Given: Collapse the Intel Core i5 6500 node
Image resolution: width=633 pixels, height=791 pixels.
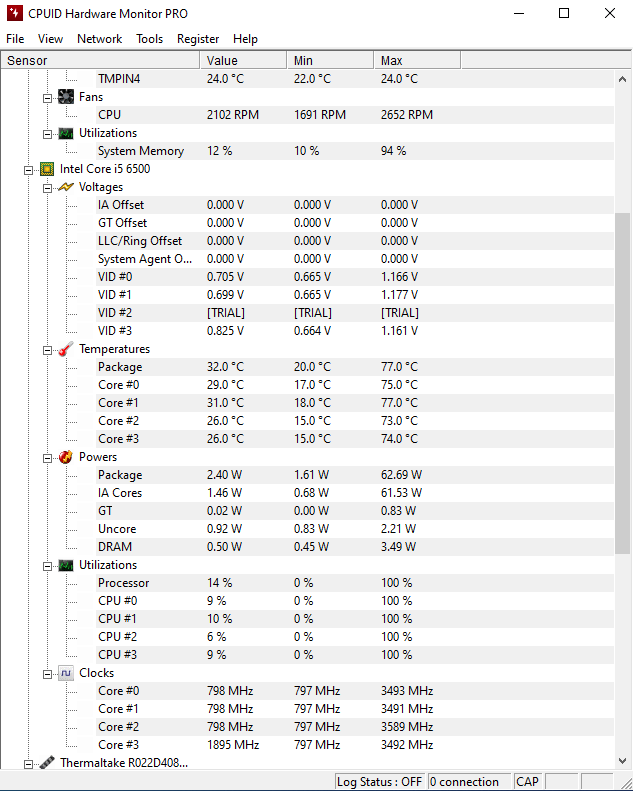Looking at the screenshot, I should point(29,169).
